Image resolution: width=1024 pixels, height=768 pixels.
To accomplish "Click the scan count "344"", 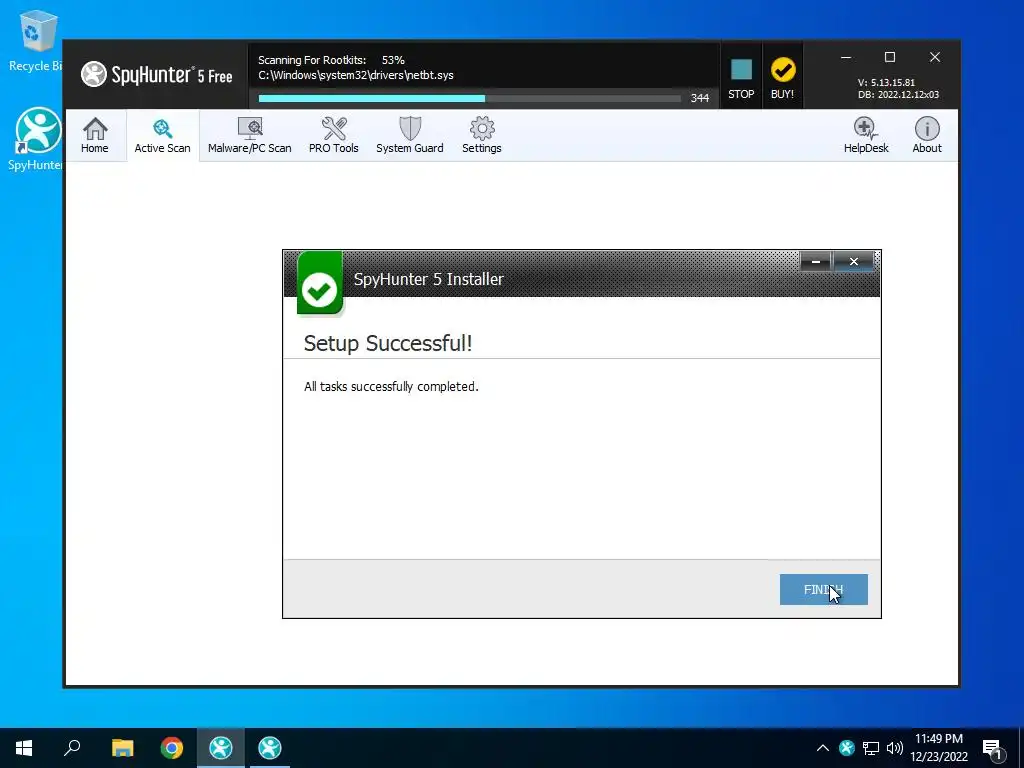I will point(699,98).
